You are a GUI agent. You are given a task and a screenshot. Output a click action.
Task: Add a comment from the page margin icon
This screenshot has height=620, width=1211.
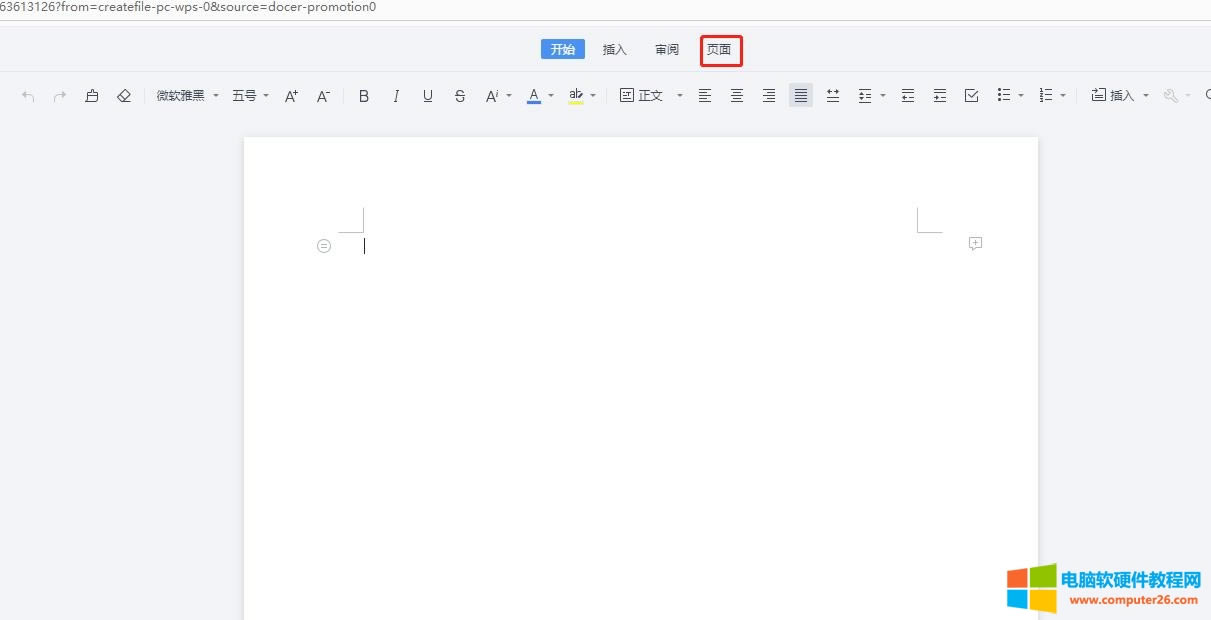975,244
